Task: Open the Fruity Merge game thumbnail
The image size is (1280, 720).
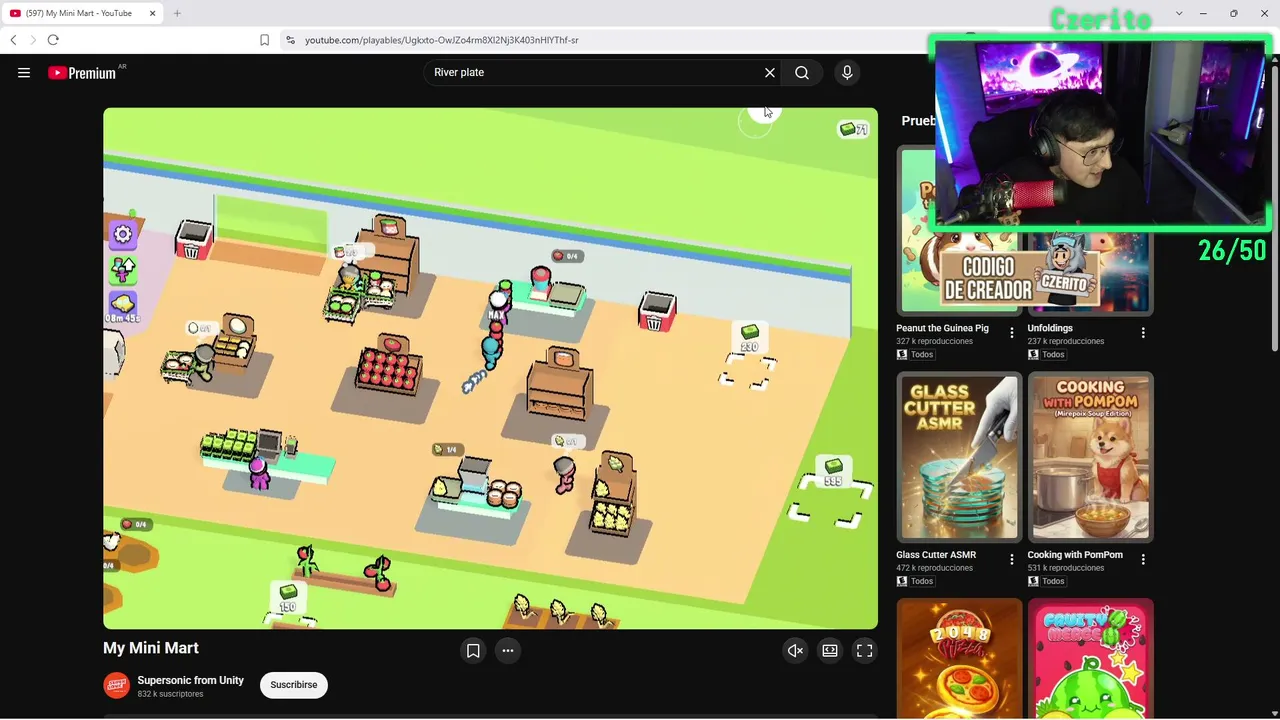Action: point(1091,658)
